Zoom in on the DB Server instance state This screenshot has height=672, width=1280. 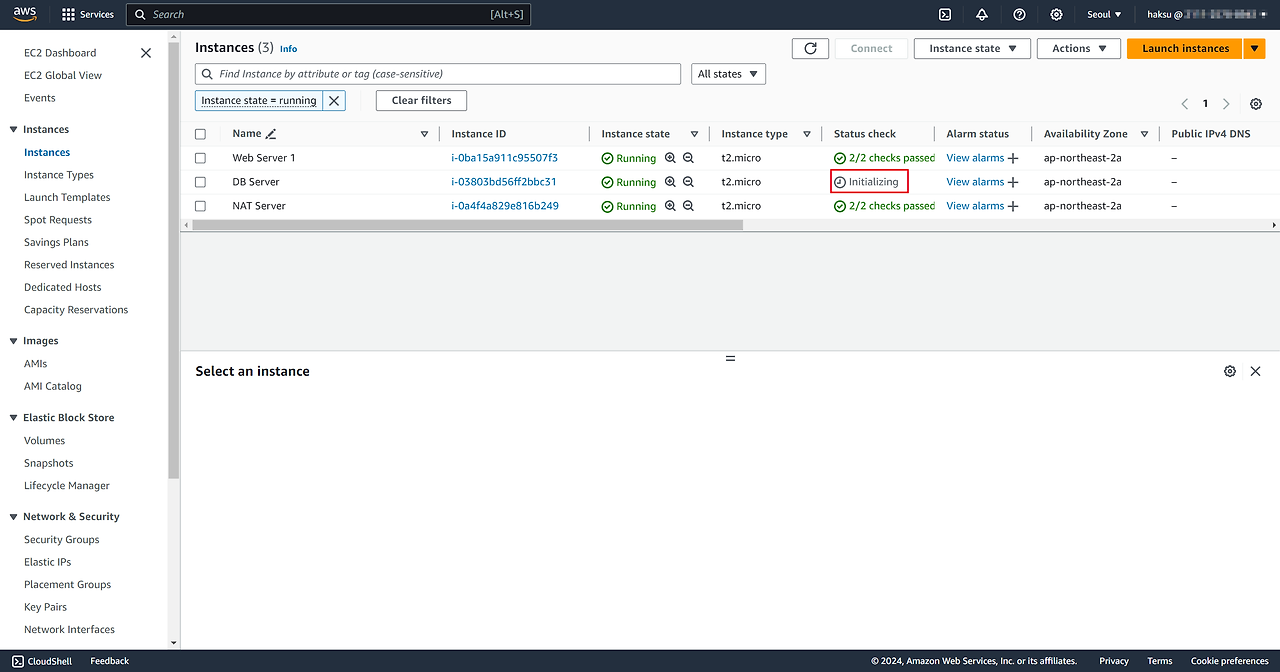click(x=671, y=182)
